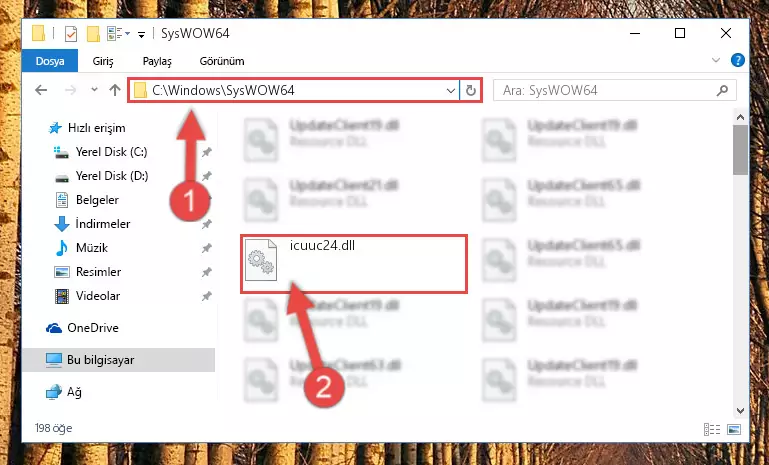Go up one folder level
Viewport: 769px width, 465px height.
coord(115,90)
